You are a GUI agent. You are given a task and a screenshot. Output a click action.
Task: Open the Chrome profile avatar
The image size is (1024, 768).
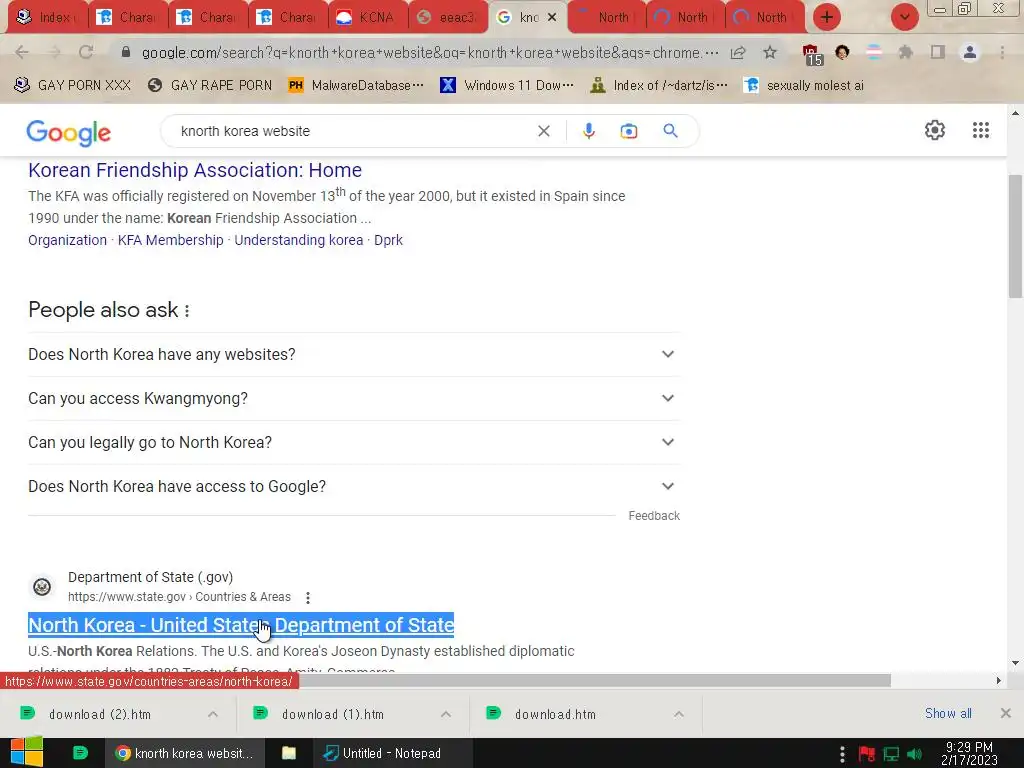(970, 52)
